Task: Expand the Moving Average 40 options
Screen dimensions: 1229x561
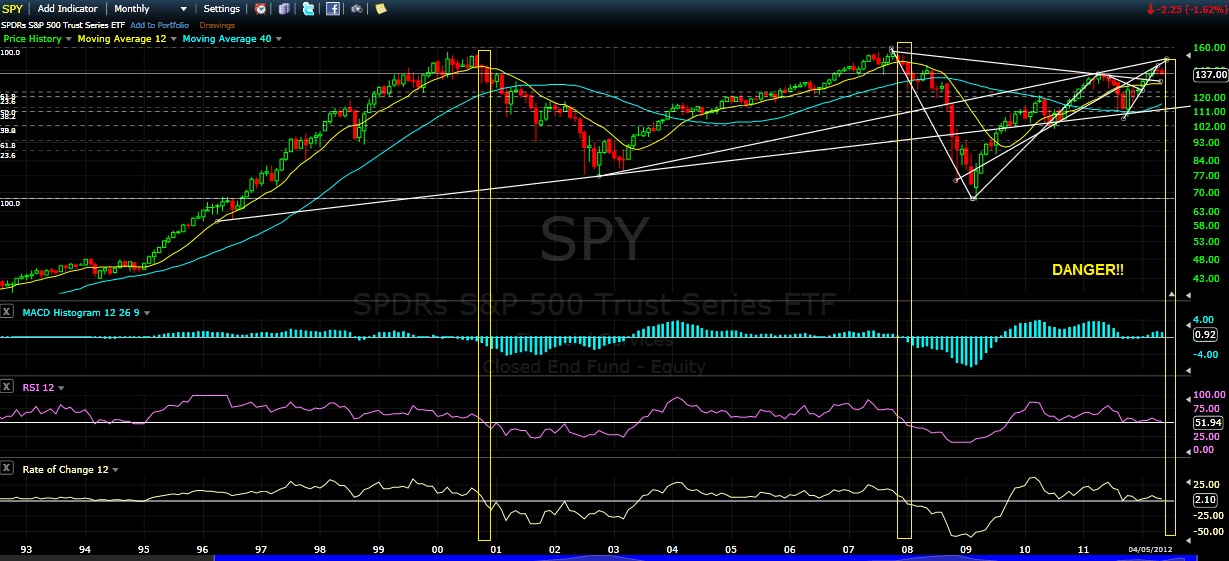Action: click(279, 39)
